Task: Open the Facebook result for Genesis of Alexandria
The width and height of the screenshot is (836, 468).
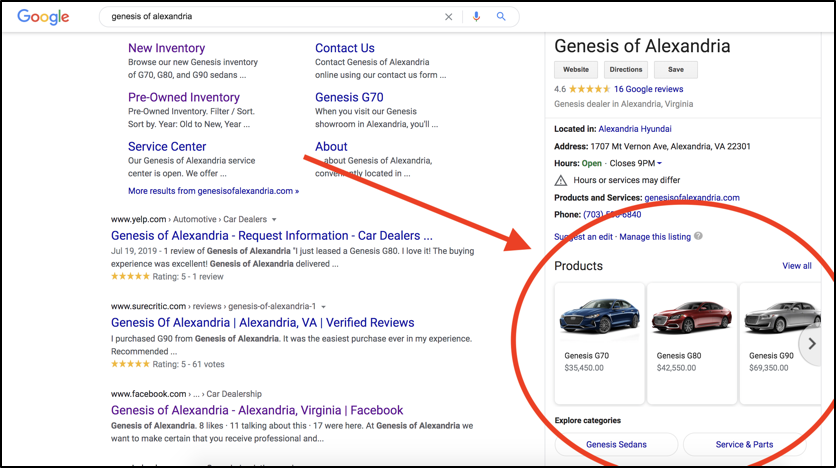Action: coord(257,410)
